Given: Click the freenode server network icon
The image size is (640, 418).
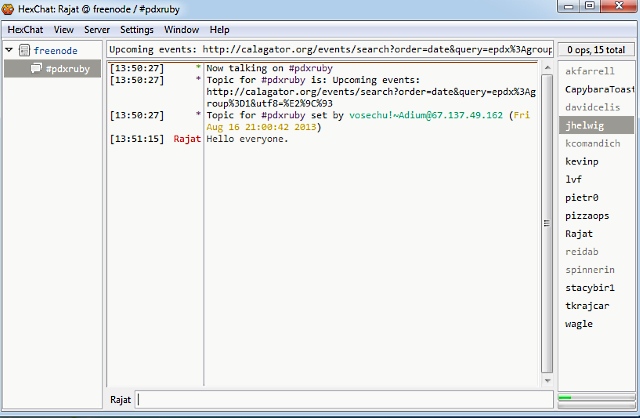Looking at the screenshot, I should tap(24, 50).
